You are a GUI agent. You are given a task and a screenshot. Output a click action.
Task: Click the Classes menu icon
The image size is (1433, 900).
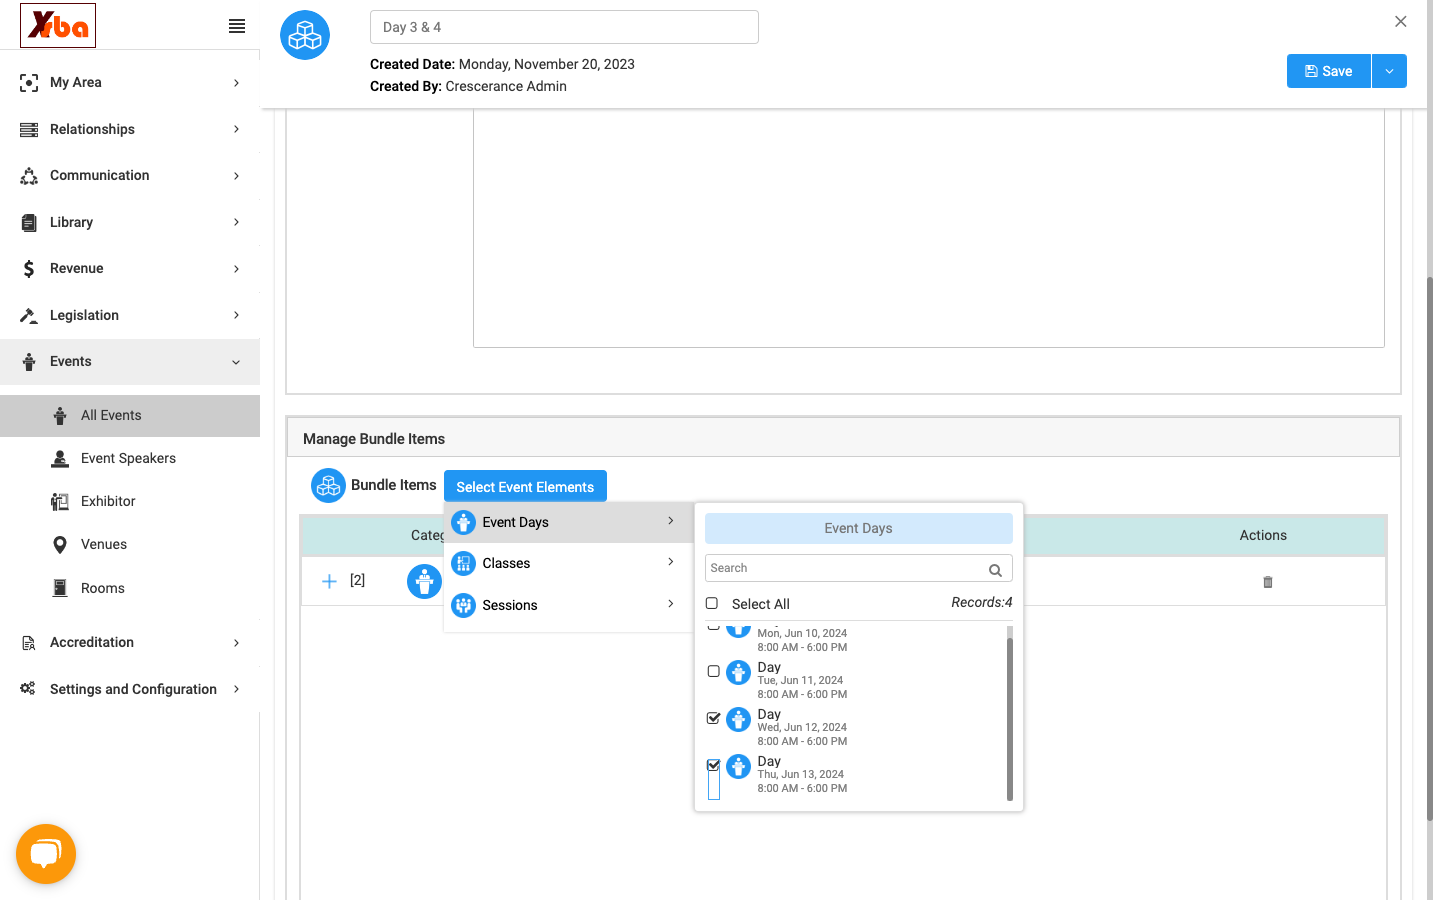[x=464, y=564]
